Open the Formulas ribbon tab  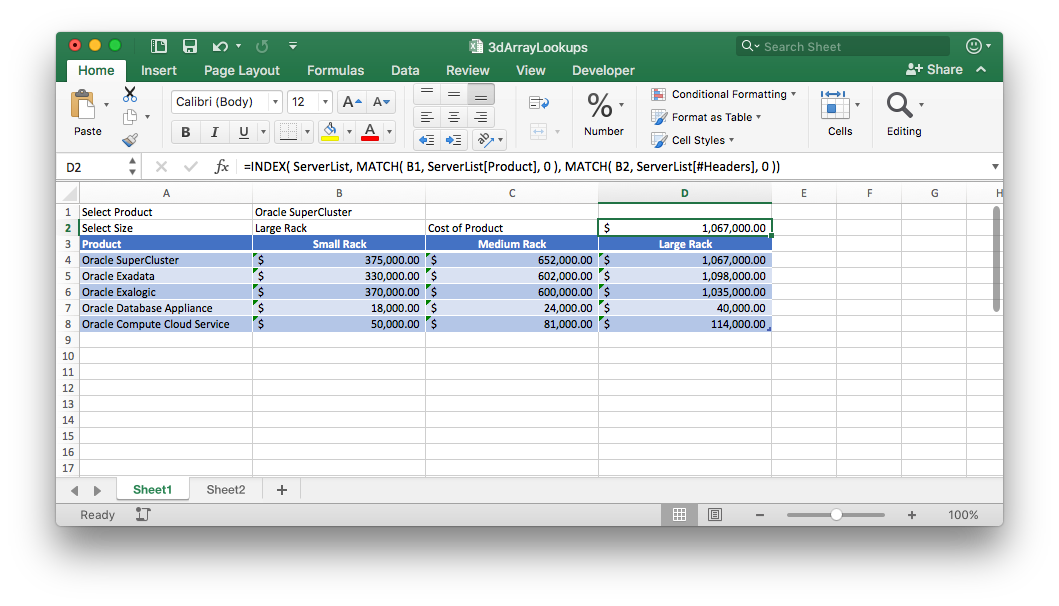(x=335, y=70)
